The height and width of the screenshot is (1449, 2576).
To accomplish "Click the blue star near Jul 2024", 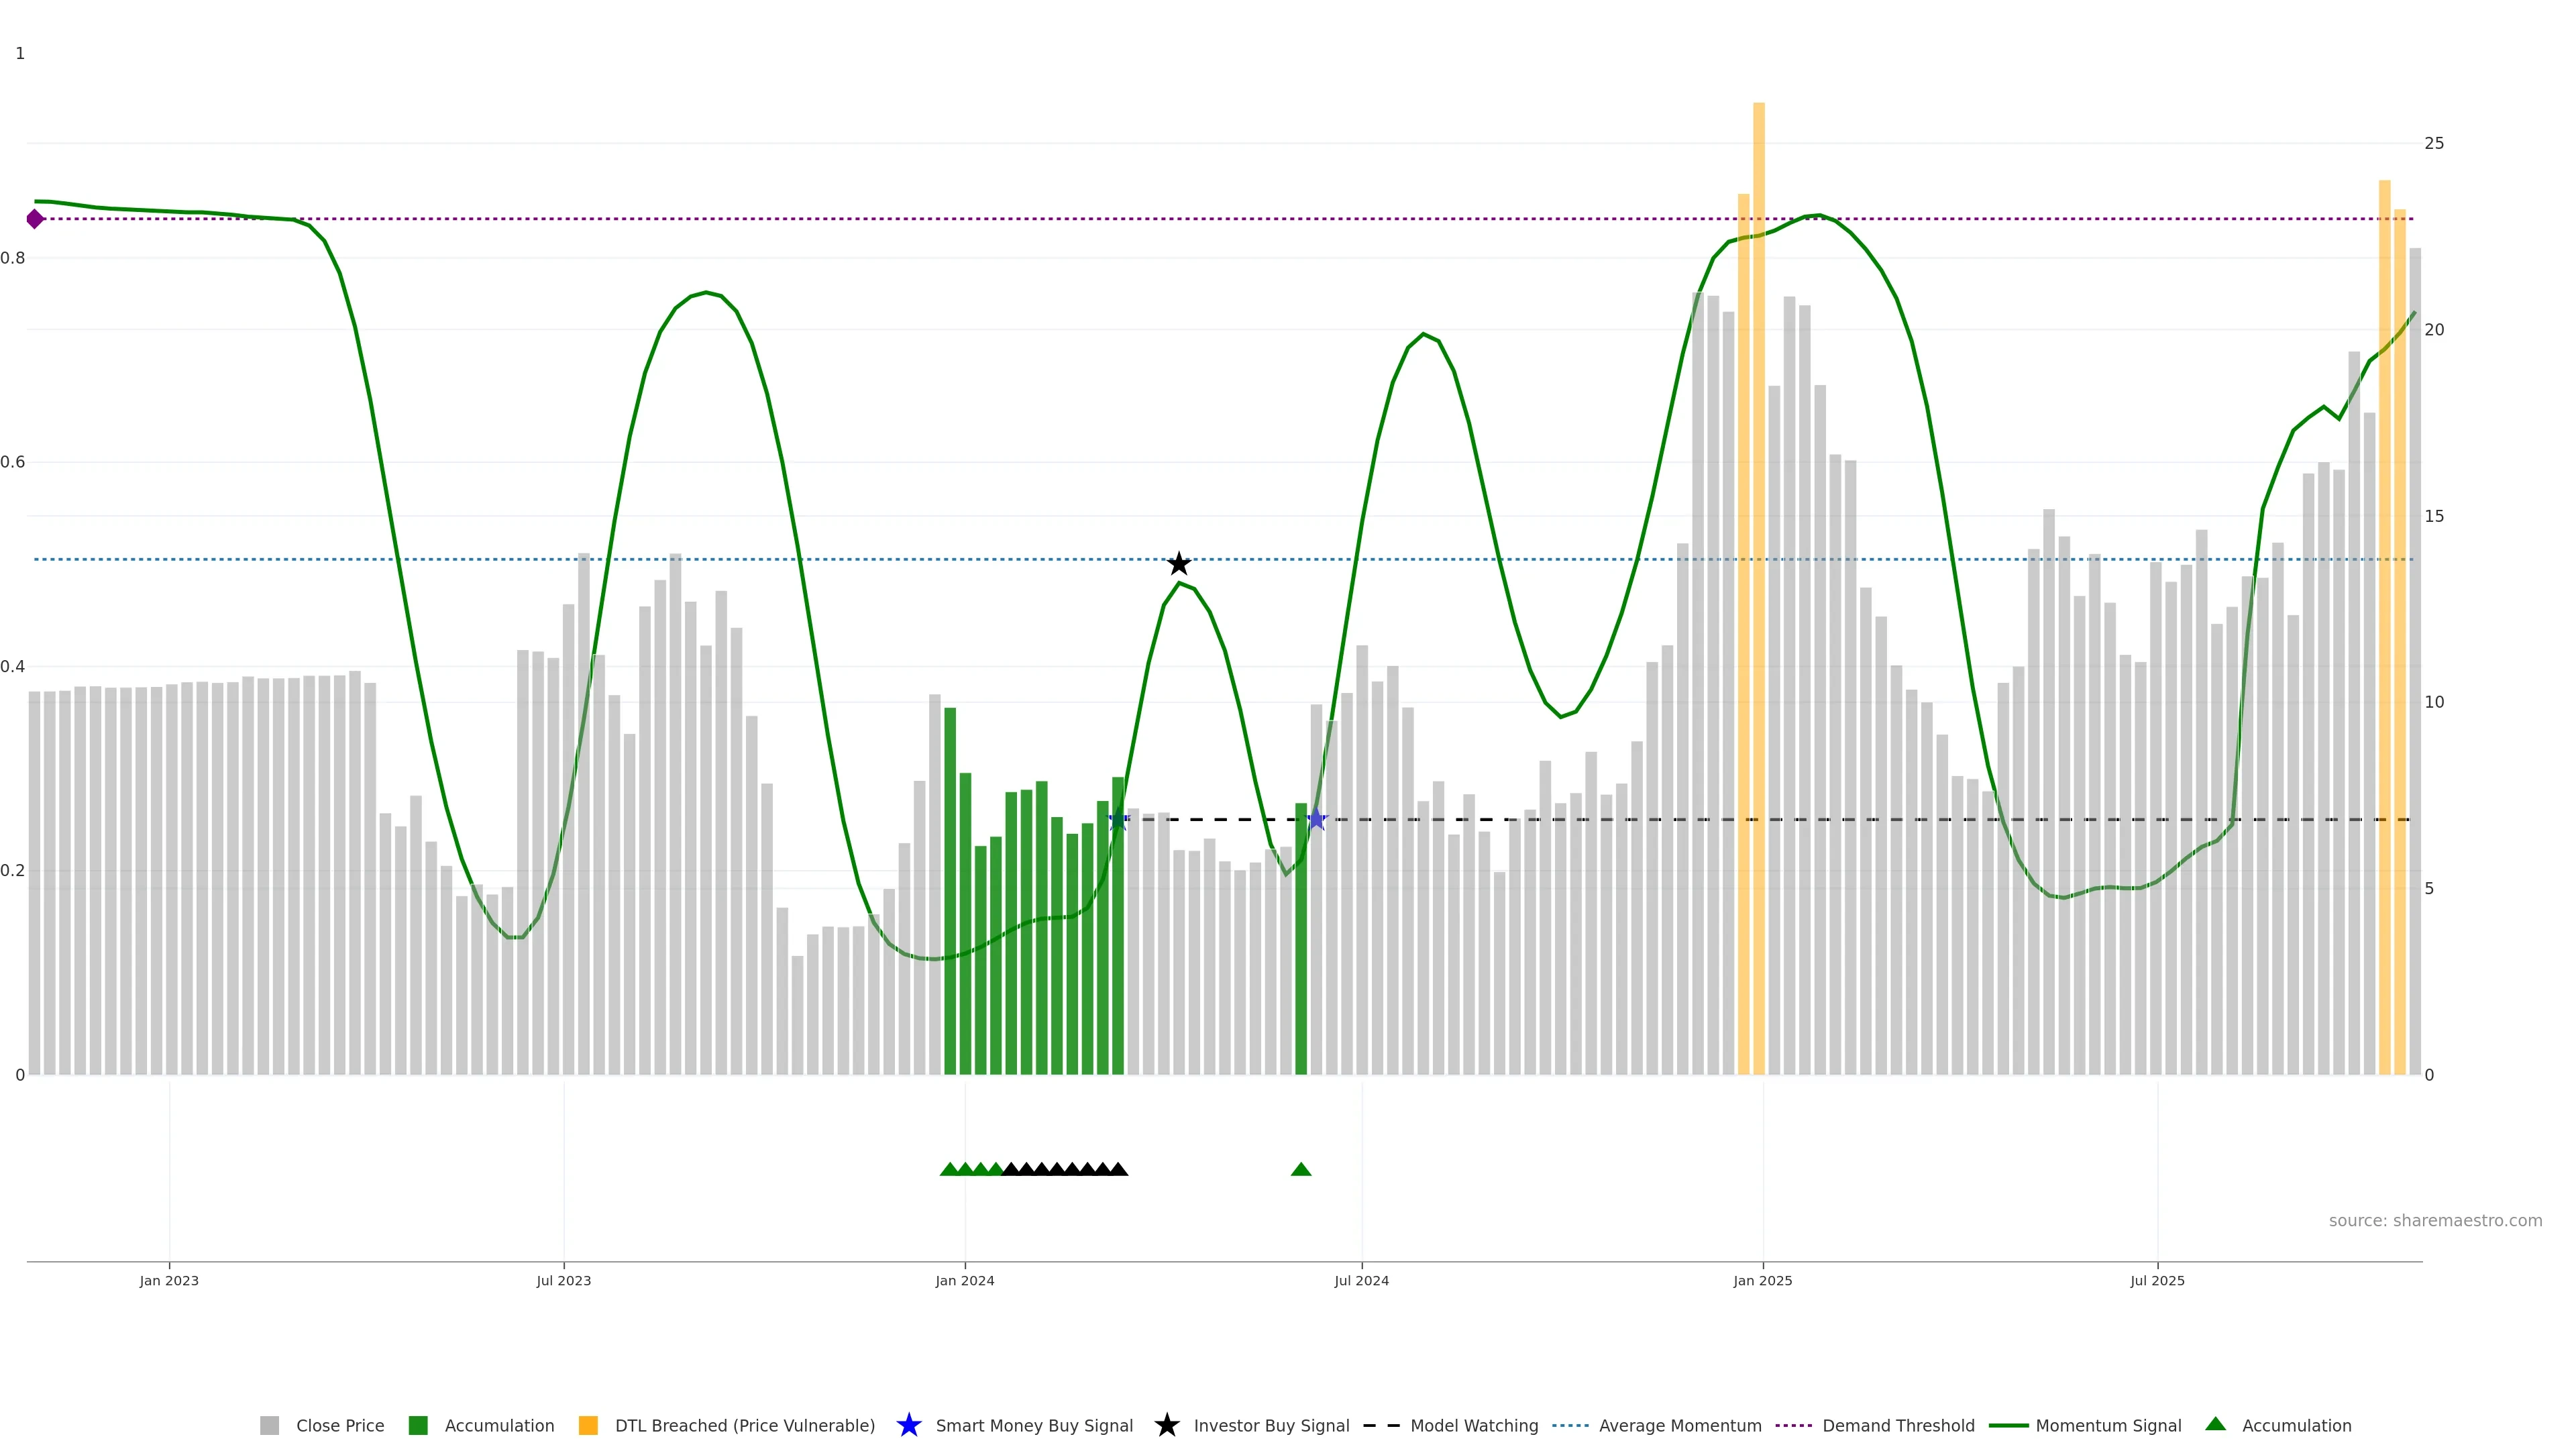I will click(x=1316, y=820).
